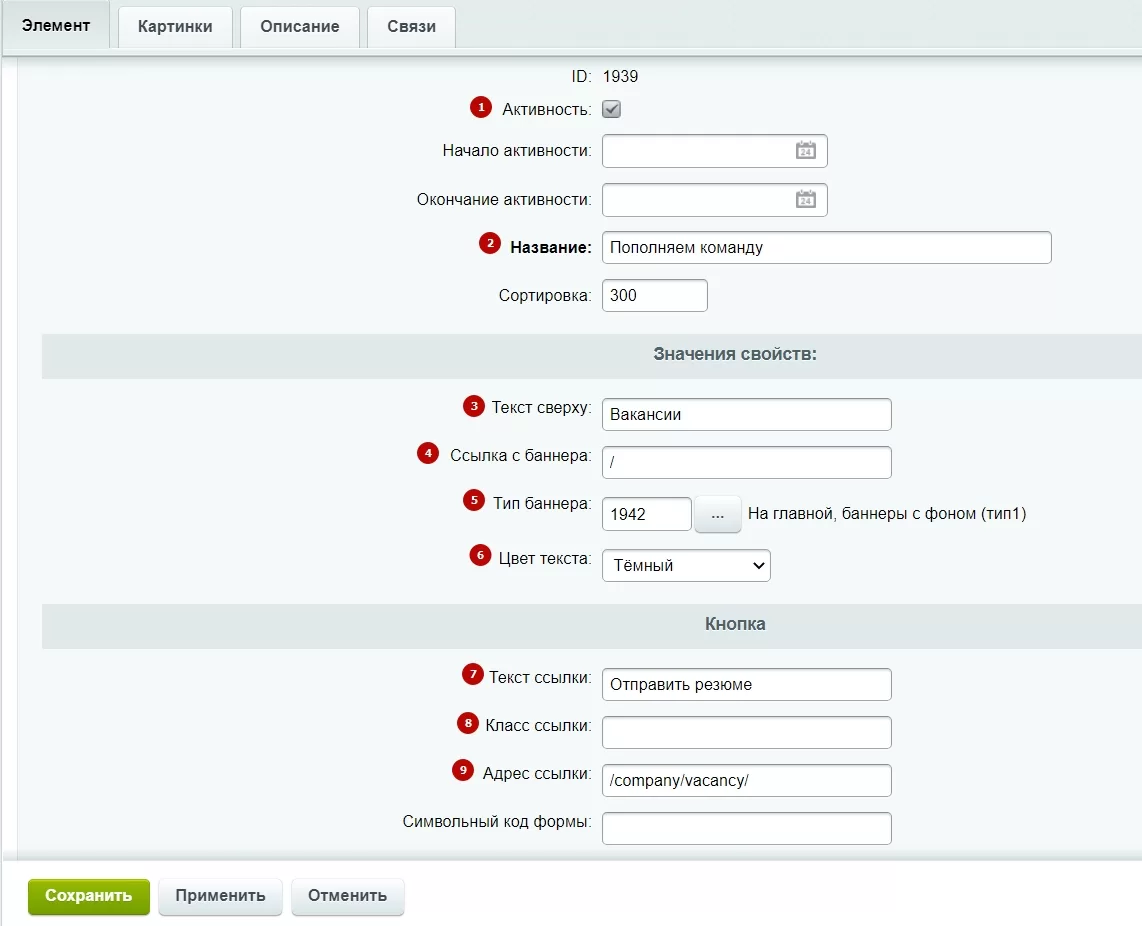Viewport: 1142px width, 926px height.
Task: Expand the Цвет текста dropdown
Action: click(686, 565)
